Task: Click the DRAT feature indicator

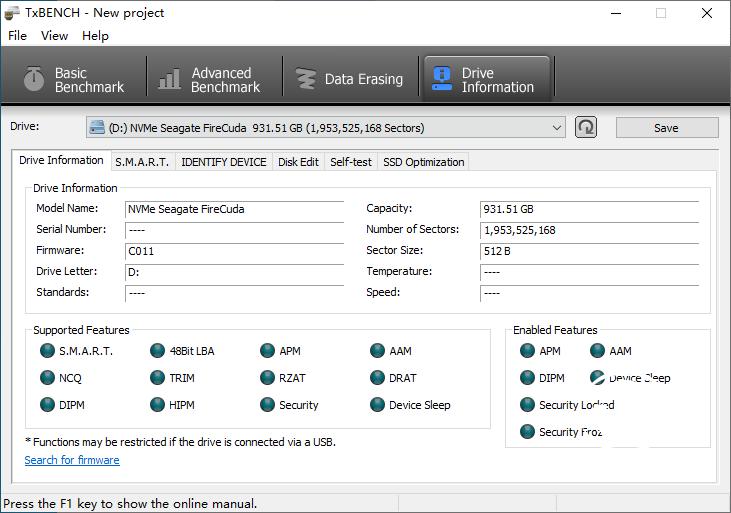Action: coord(377,378)
